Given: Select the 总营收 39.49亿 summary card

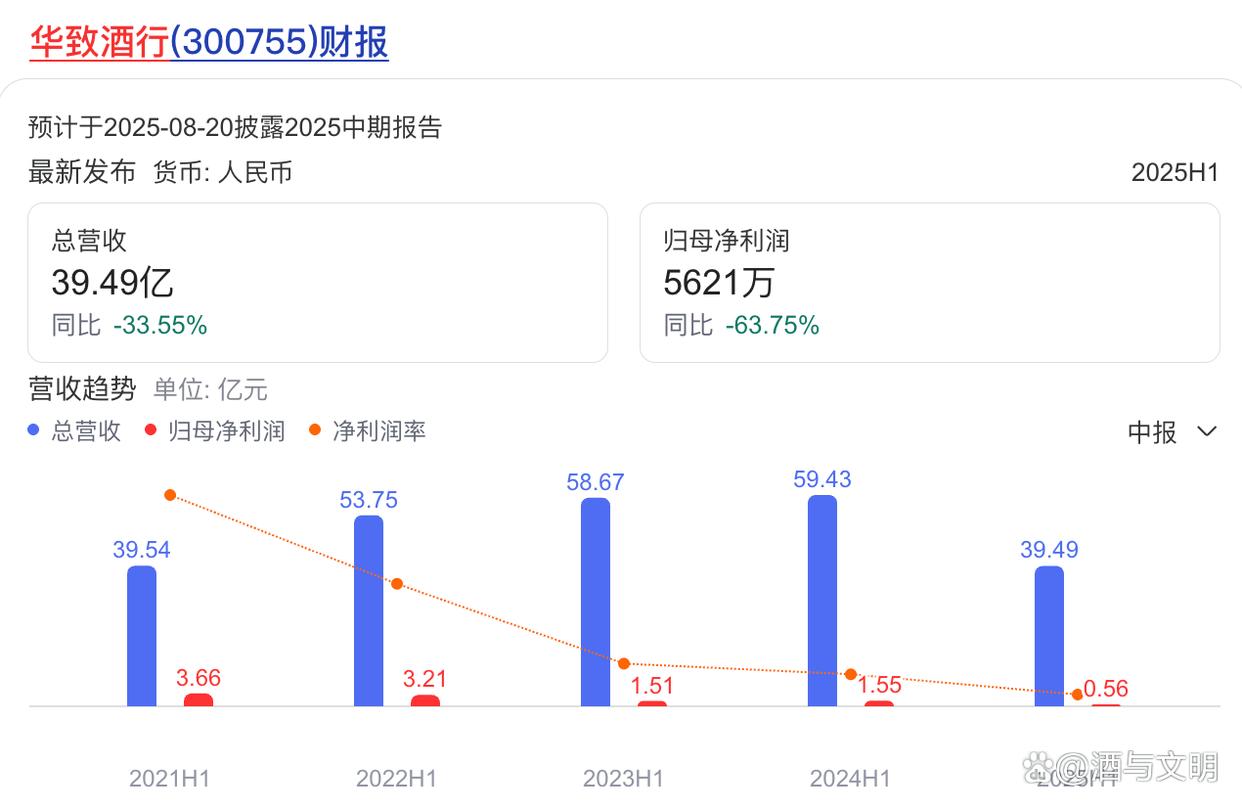Looking at the screenshot, I should [x=318, y=283].
